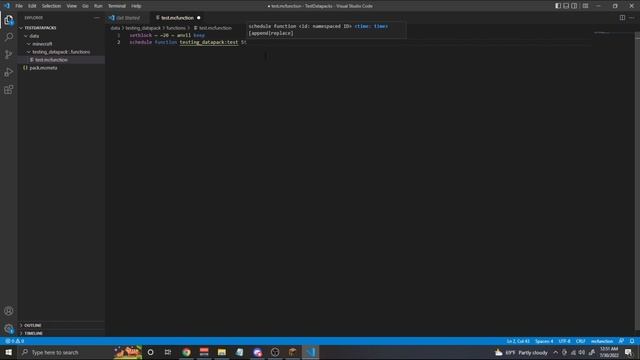The width and height of the screenshot is (640, 360).
Task: Open pack.mcmeta in the explorer tree
Action: coord(61,68)
